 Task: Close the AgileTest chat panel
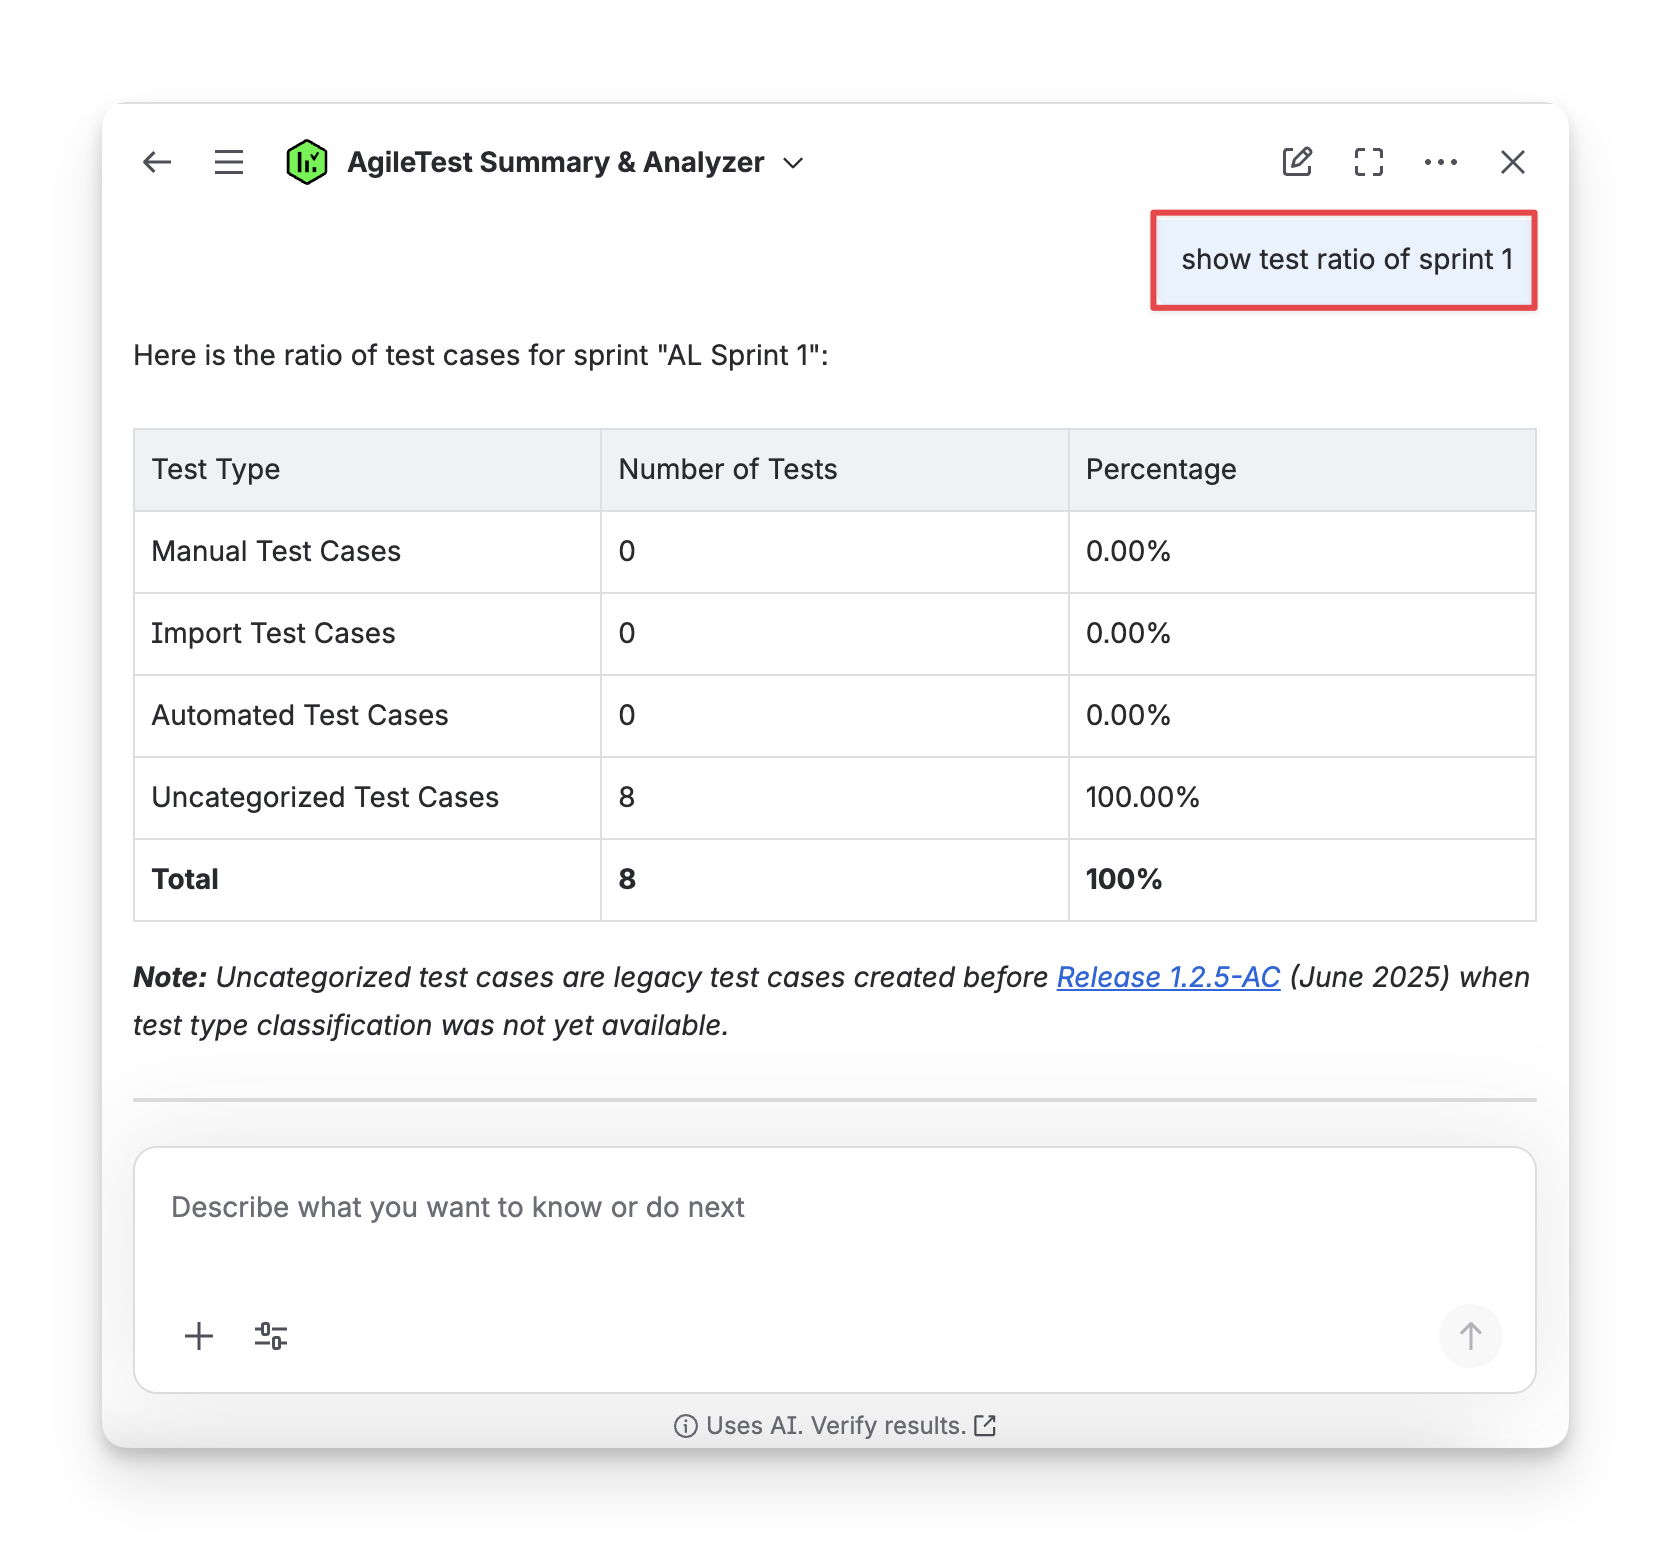[x=1512, y=162]
